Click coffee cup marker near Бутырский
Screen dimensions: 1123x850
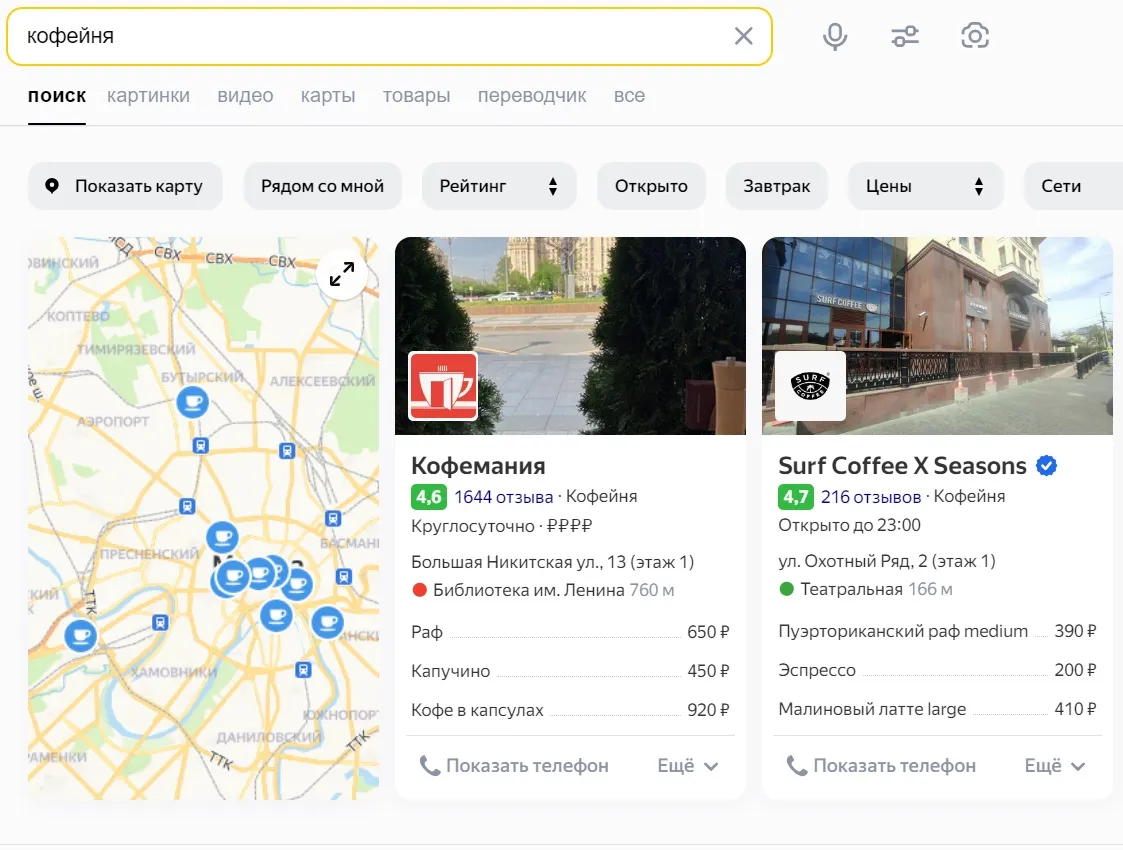(x=193, y=402)
